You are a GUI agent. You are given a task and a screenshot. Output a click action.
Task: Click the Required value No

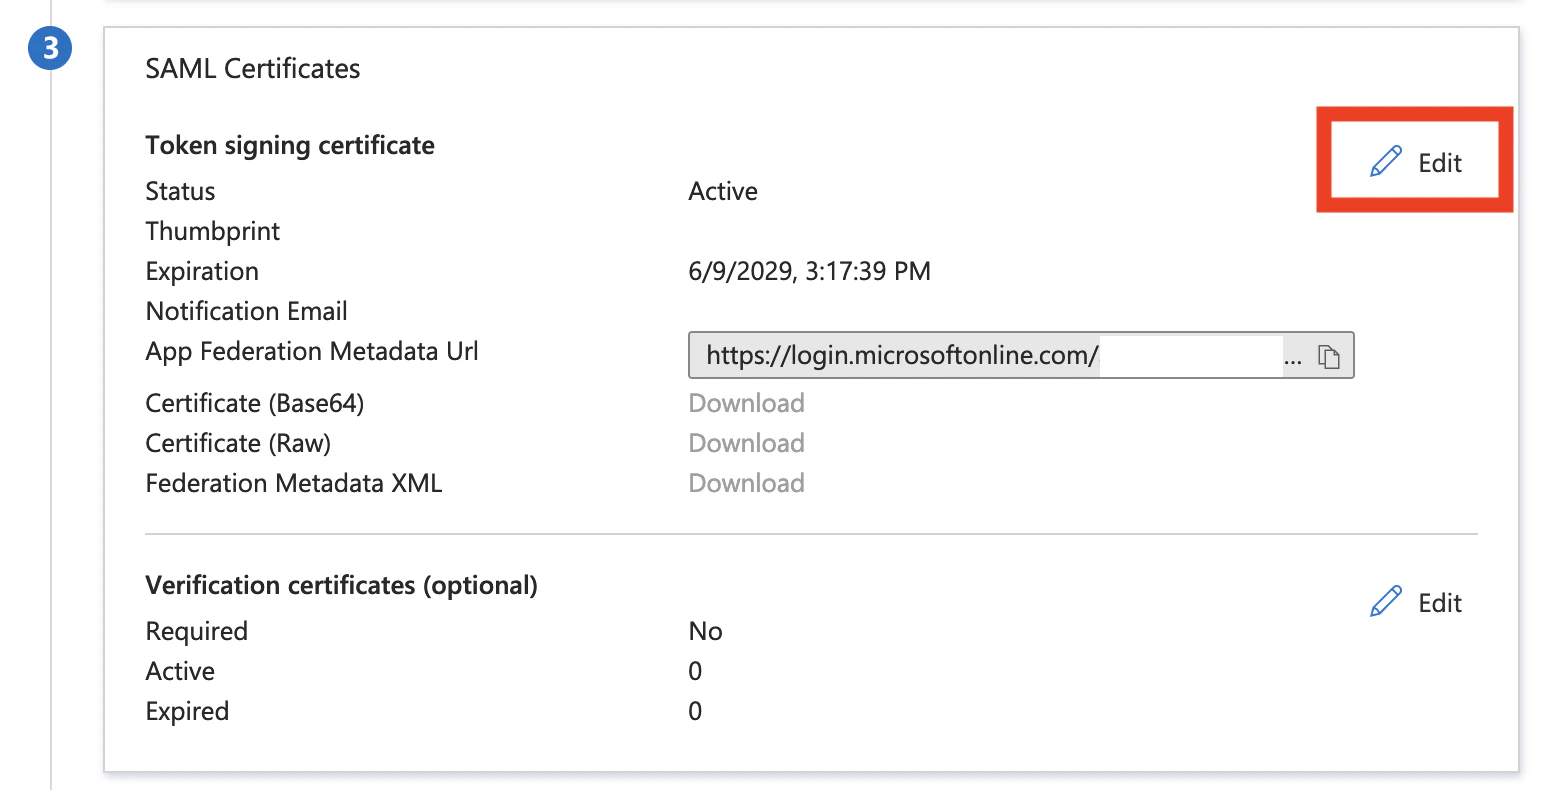click(706, 631)
